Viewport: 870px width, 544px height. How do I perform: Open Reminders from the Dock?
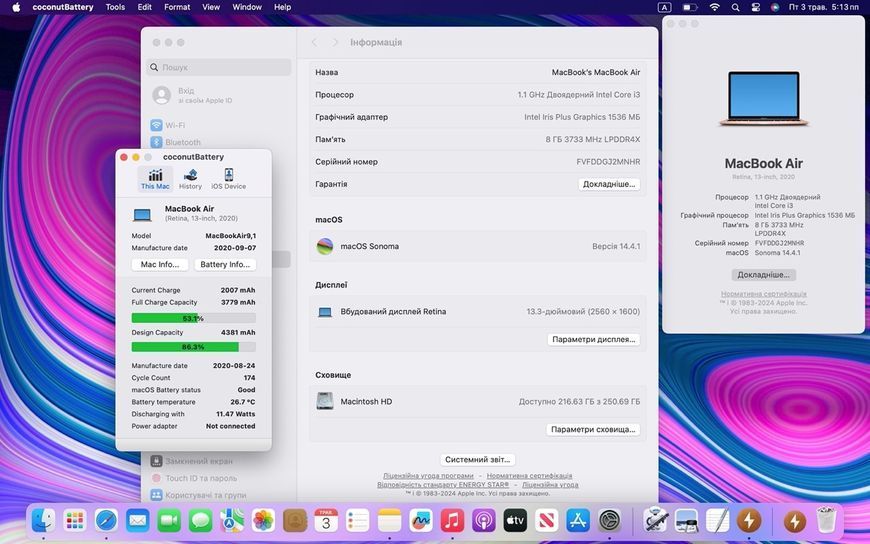(358, 521)
